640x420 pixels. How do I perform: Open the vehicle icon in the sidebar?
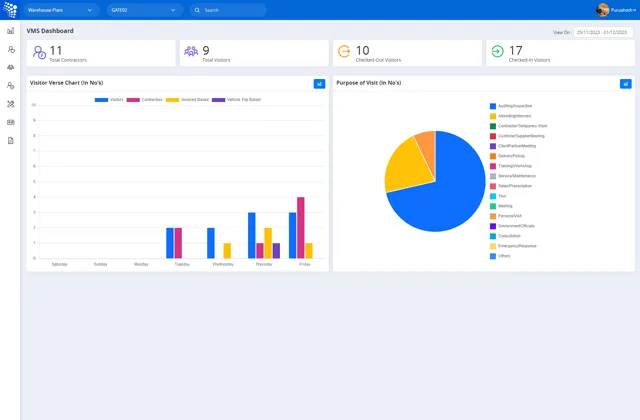coord(11,67)
